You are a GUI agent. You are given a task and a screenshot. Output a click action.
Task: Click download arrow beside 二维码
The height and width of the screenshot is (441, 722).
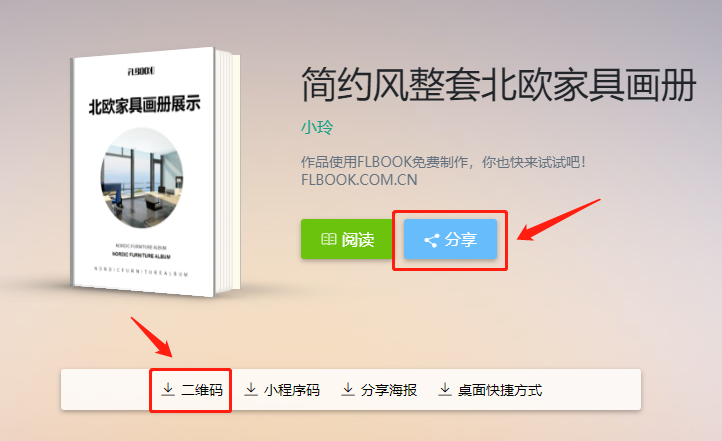[x=168, y=389]
